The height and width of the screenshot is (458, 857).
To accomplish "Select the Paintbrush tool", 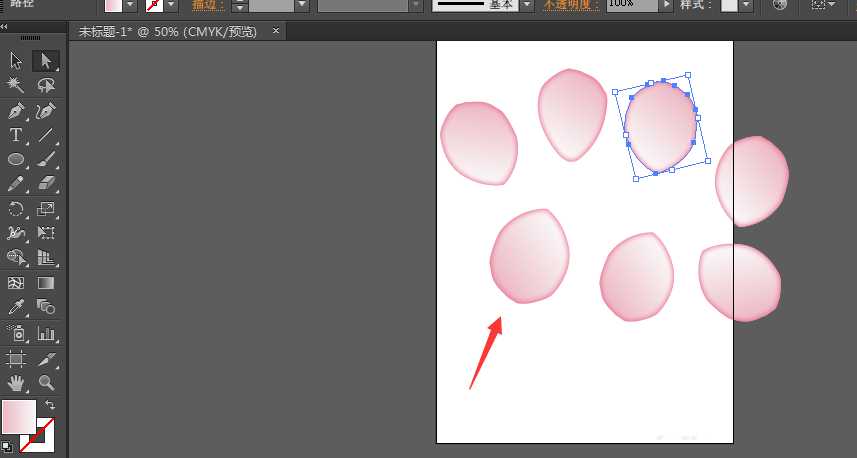I will (46, 159).
